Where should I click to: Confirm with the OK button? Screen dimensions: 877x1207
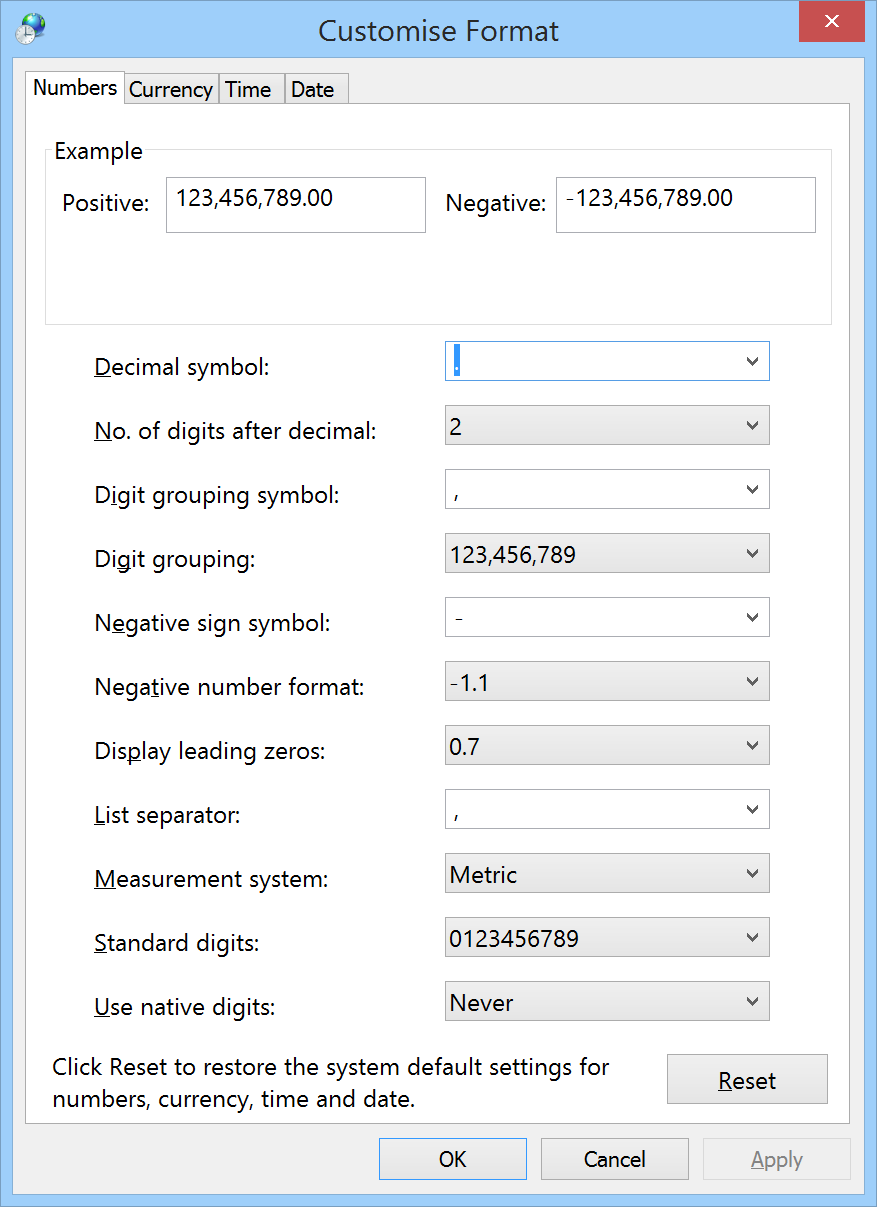453,1159
